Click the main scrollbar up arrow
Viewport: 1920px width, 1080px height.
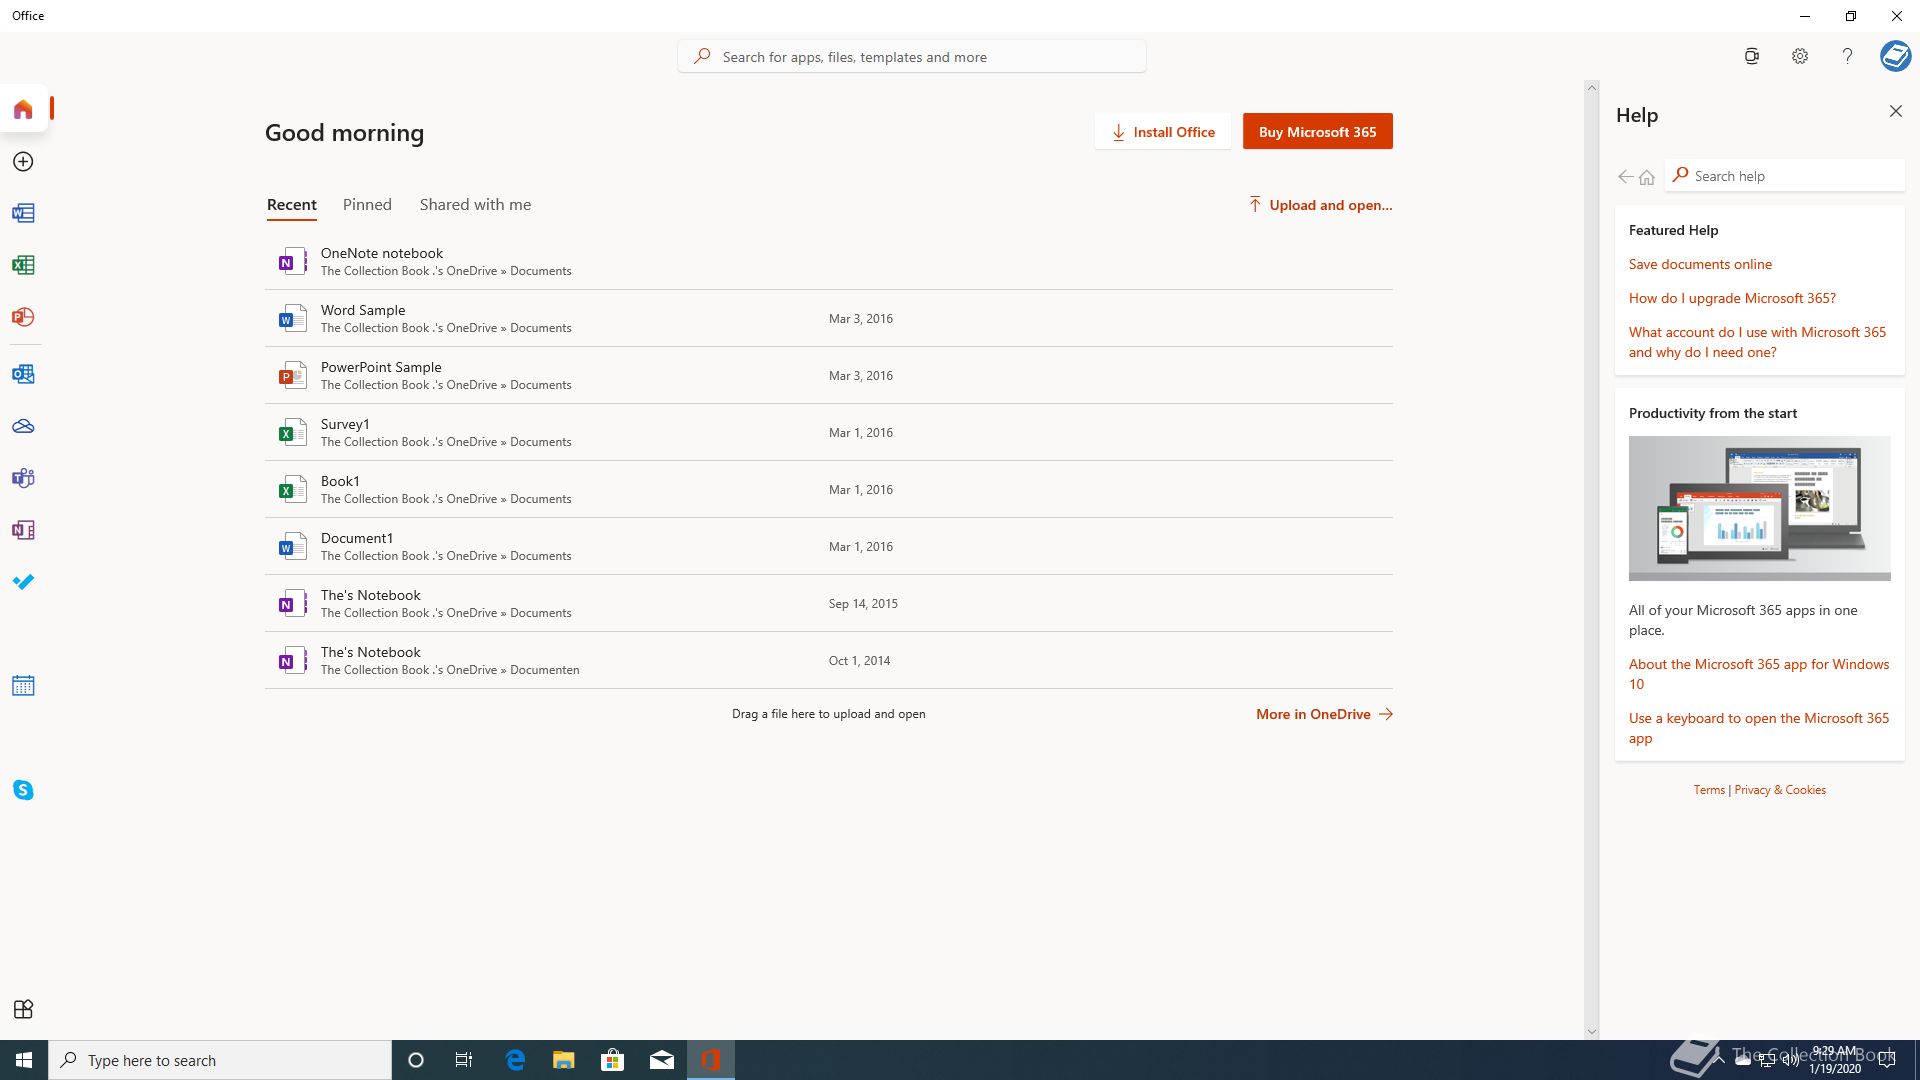[x=1591, y=88]
